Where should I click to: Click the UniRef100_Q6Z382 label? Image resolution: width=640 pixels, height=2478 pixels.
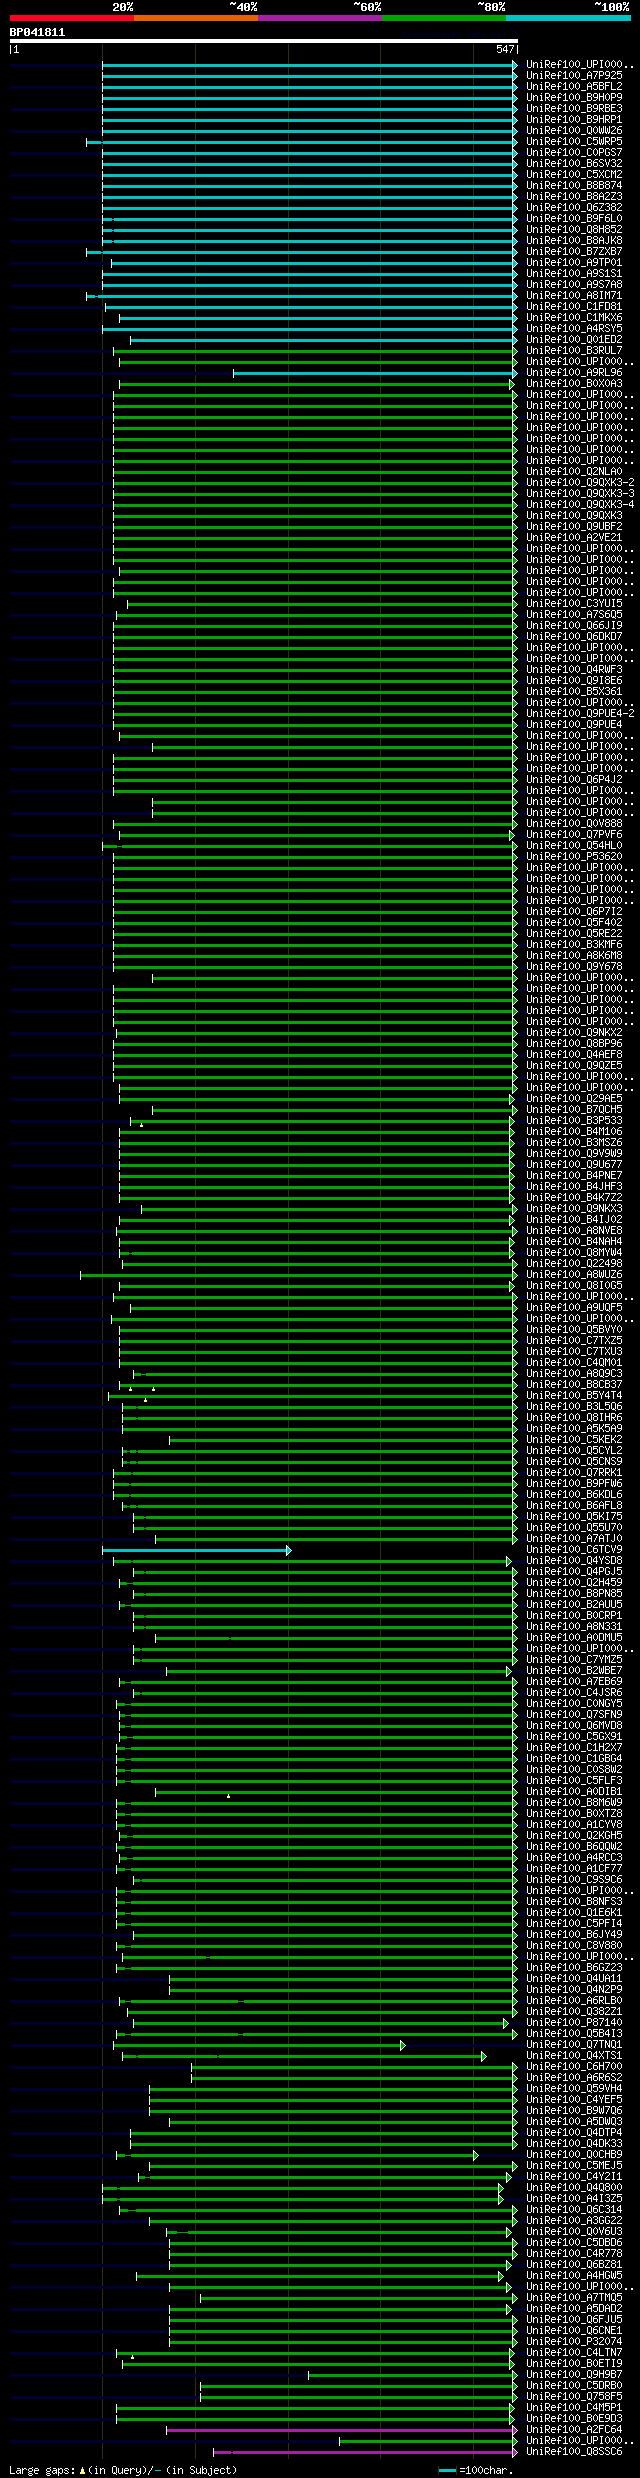[574, 207]
